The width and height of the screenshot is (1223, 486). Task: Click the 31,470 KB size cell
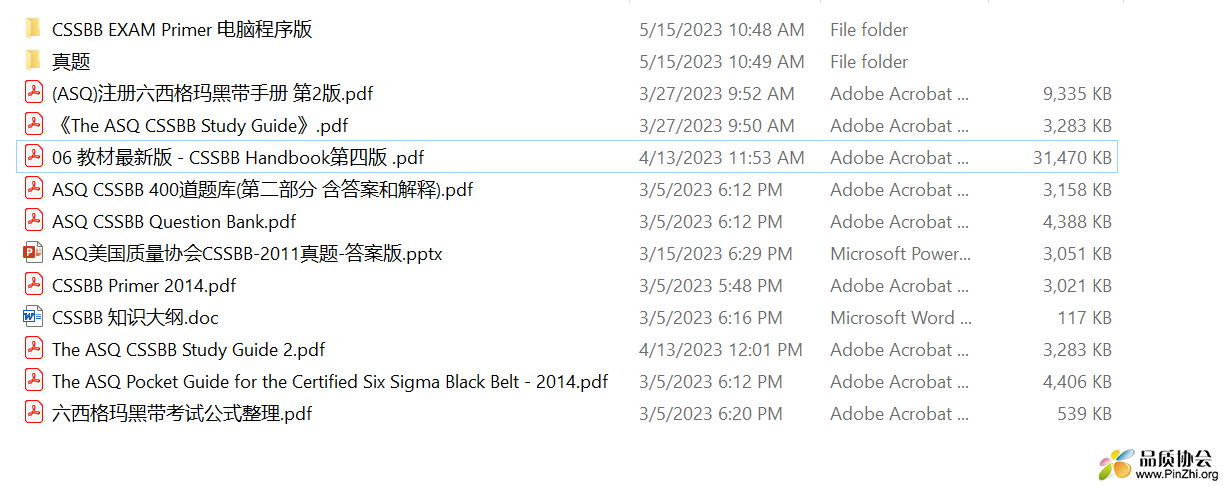pos(1072,157)
